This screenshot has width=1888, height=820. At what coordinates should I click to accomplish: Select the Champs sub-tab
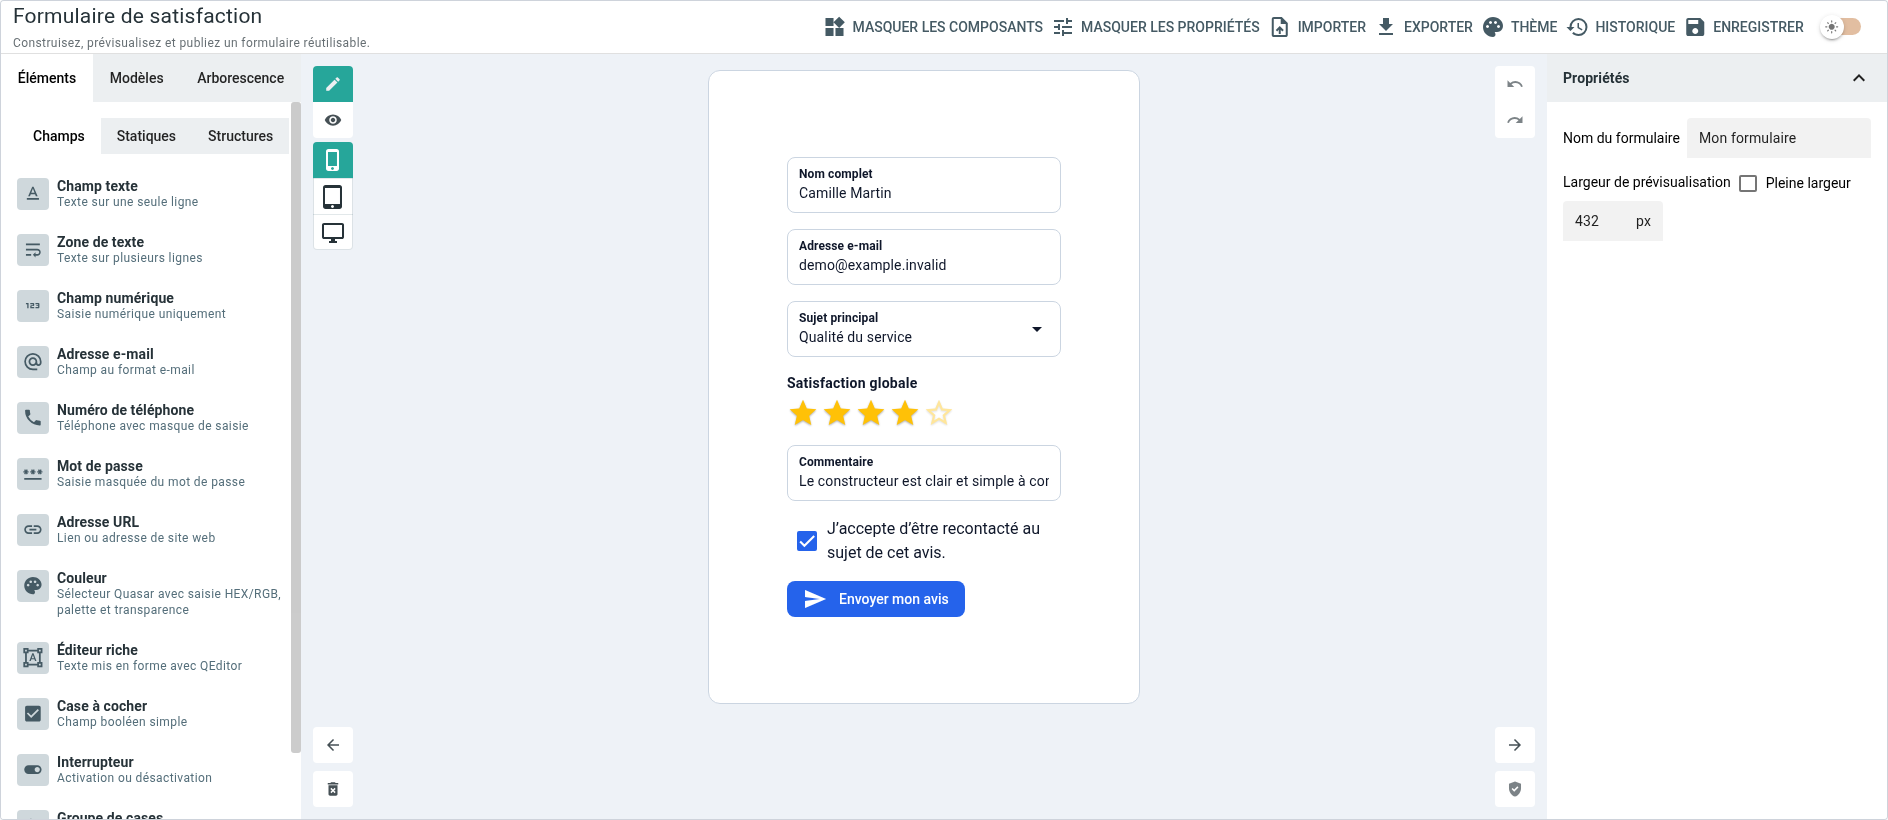[x=59, y=136]
